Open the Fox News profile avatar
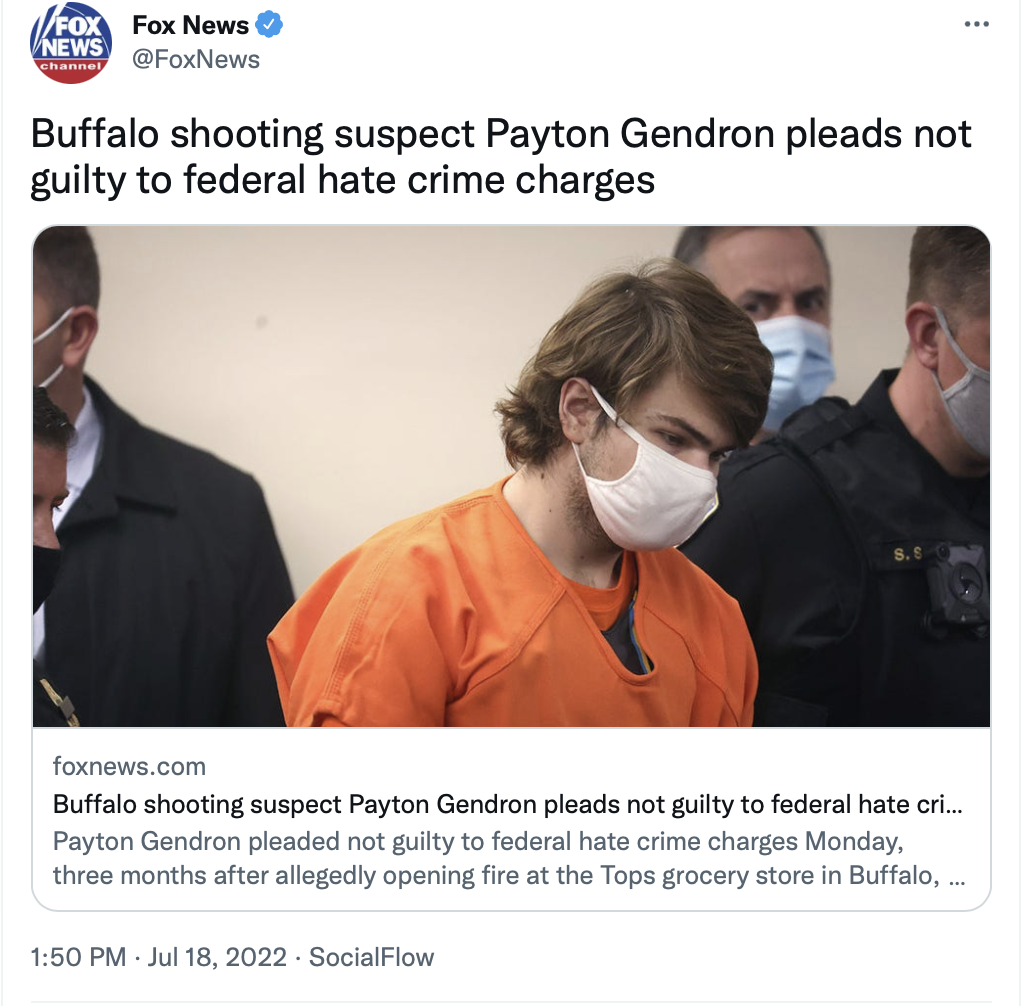Viewport: 1032px width, 1006px height. 70,43
